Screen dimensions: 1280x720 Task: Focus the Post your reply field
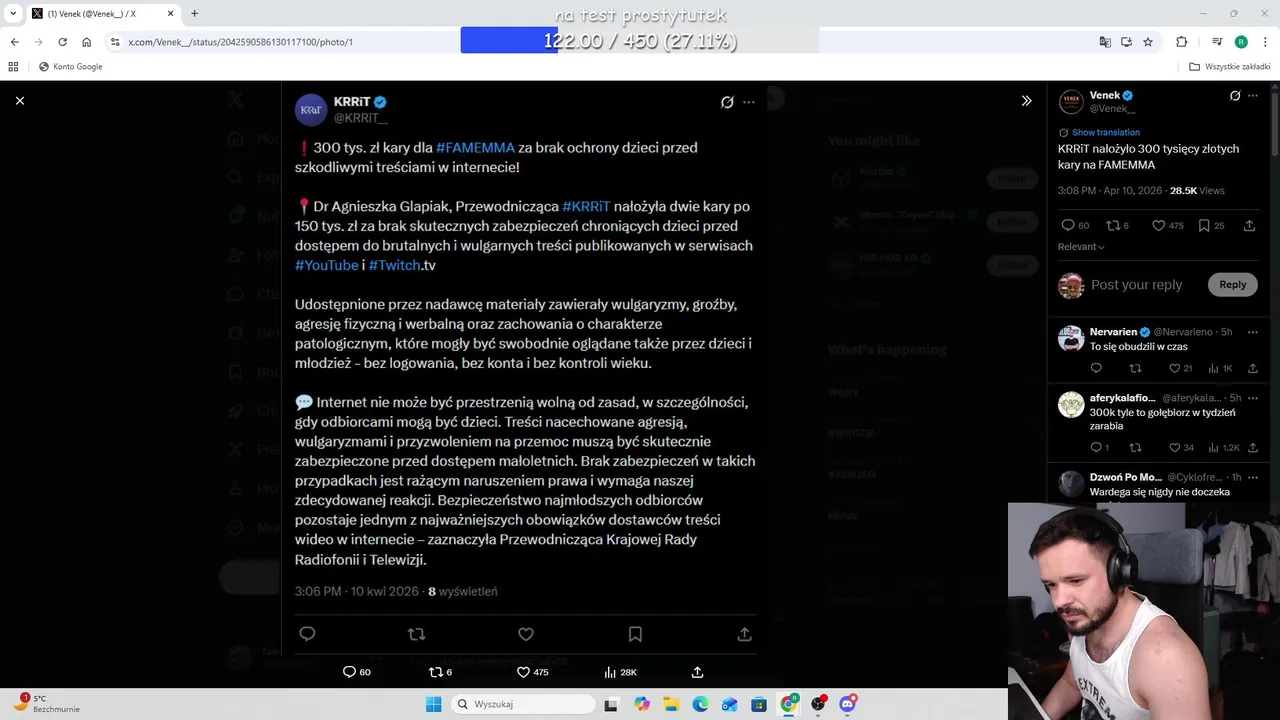click(1136, 285)
